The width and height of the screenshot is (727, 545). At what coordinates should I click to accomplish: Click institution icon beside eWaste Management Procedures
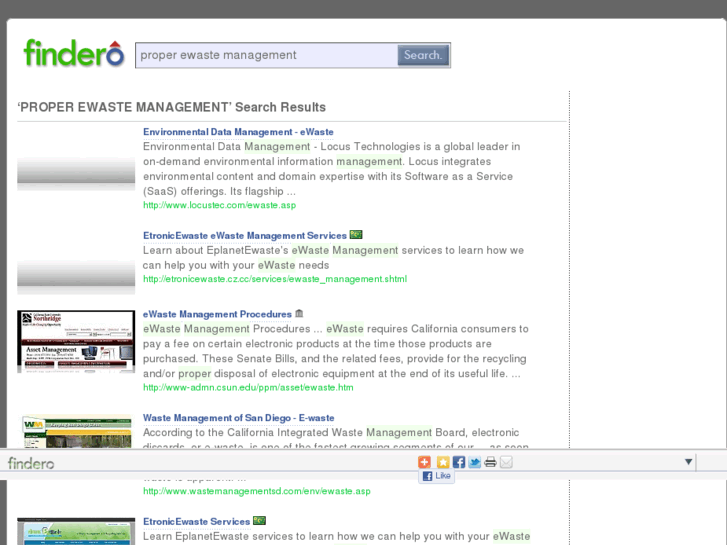click(x=299, y=314)
